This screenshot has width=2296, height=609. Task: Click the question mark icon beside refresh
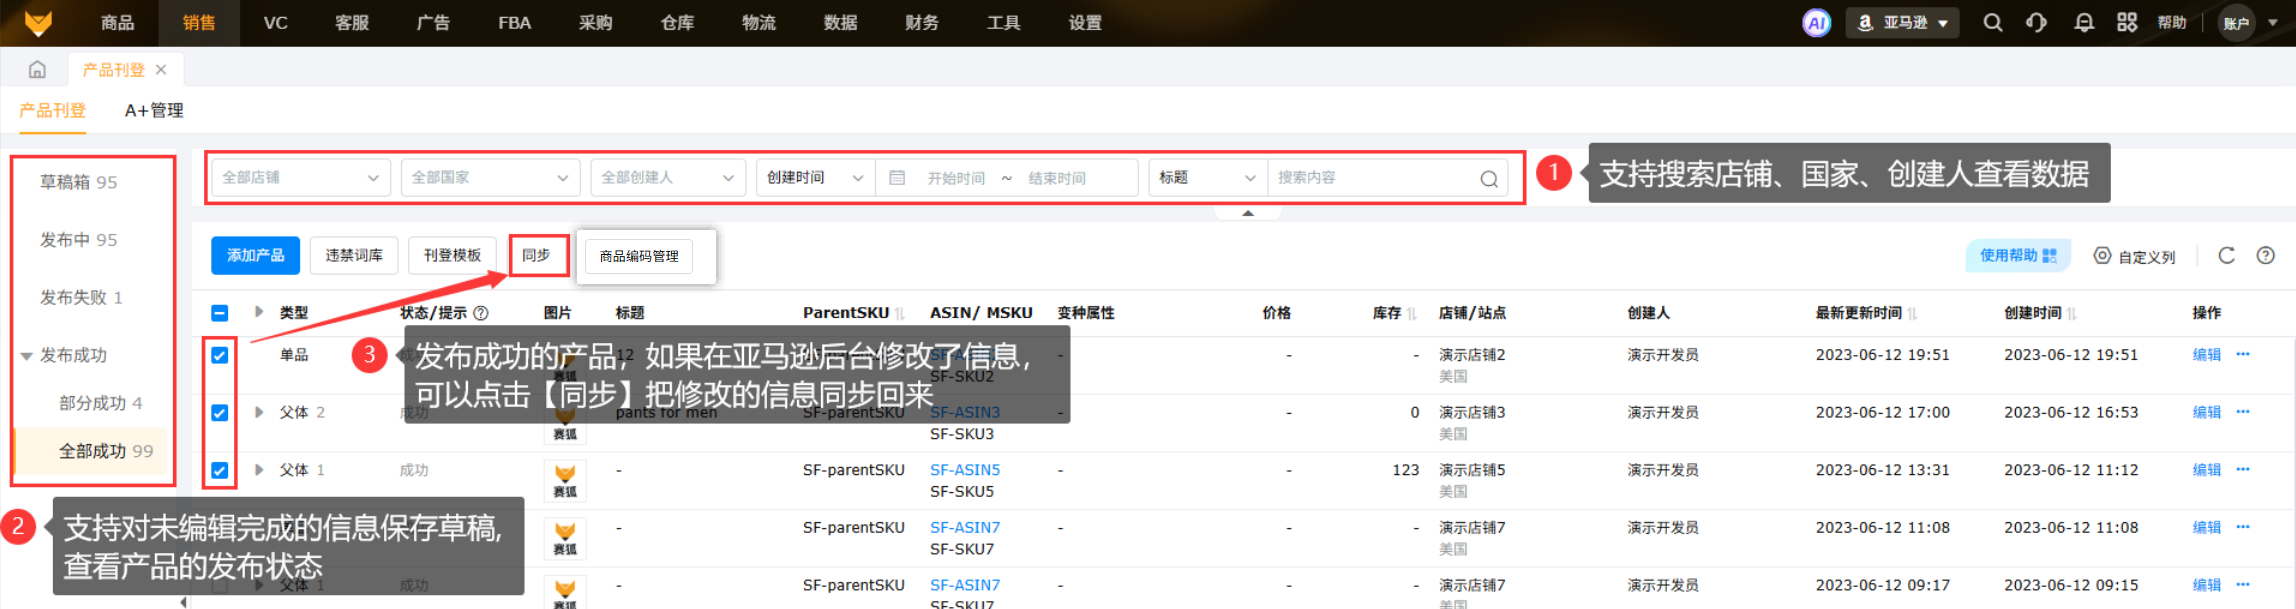(x=2266, y=255)
